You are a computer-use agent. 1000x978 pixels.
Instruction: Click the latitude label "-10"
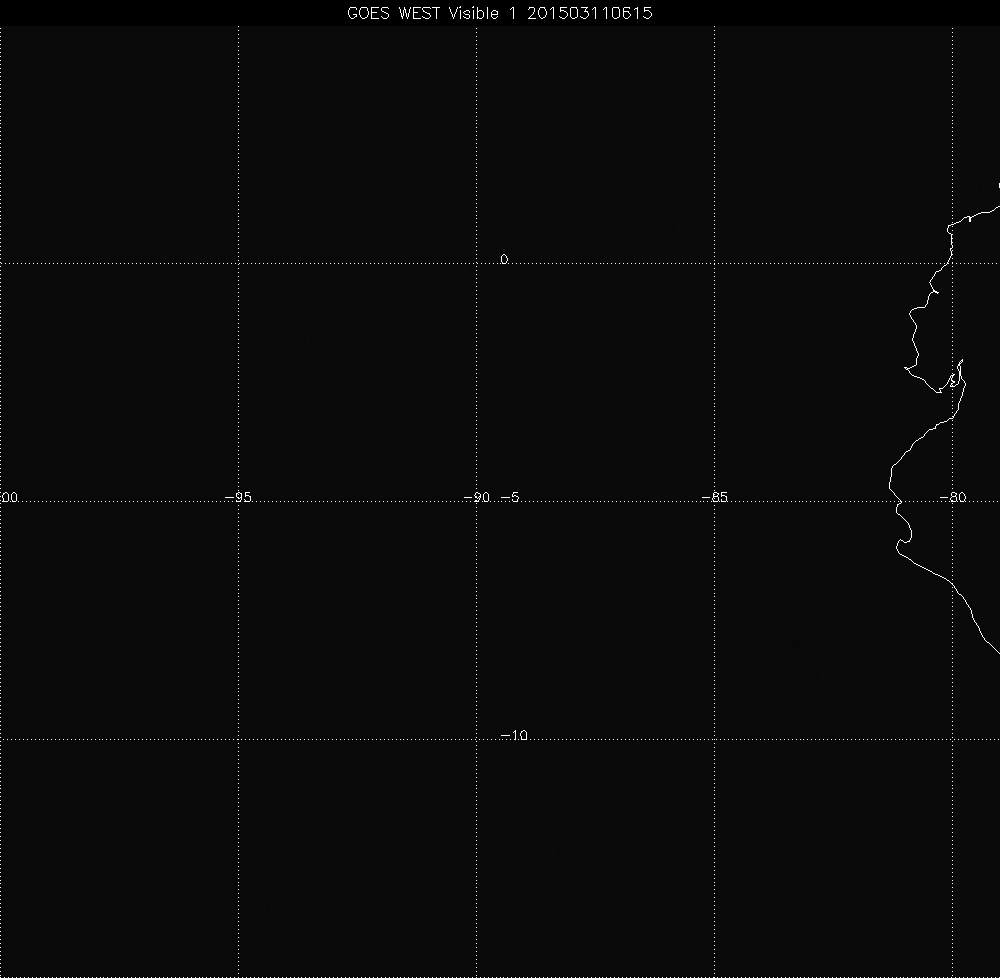[514, 735]
